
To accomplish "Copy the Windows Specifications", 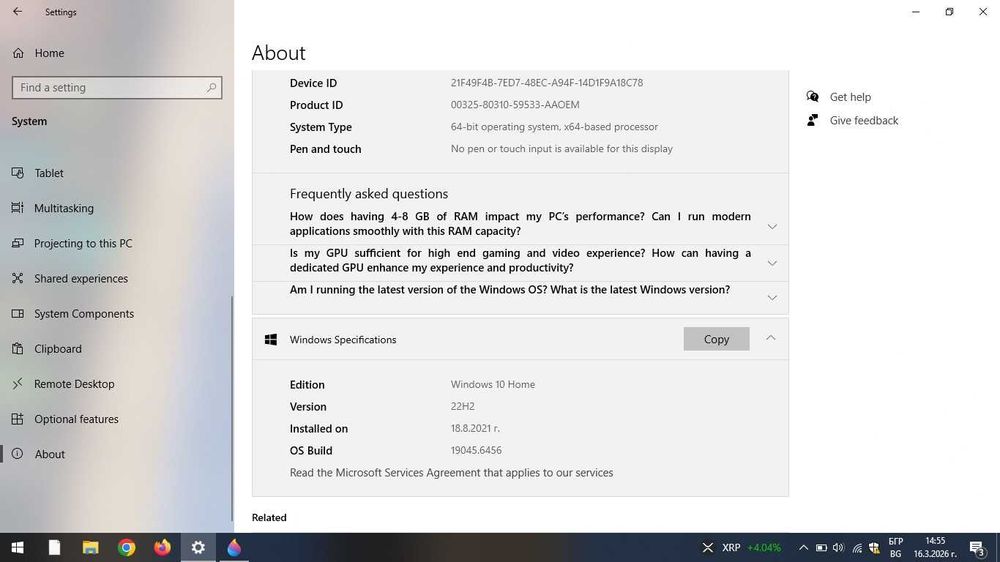I will [x=716, y=339].
